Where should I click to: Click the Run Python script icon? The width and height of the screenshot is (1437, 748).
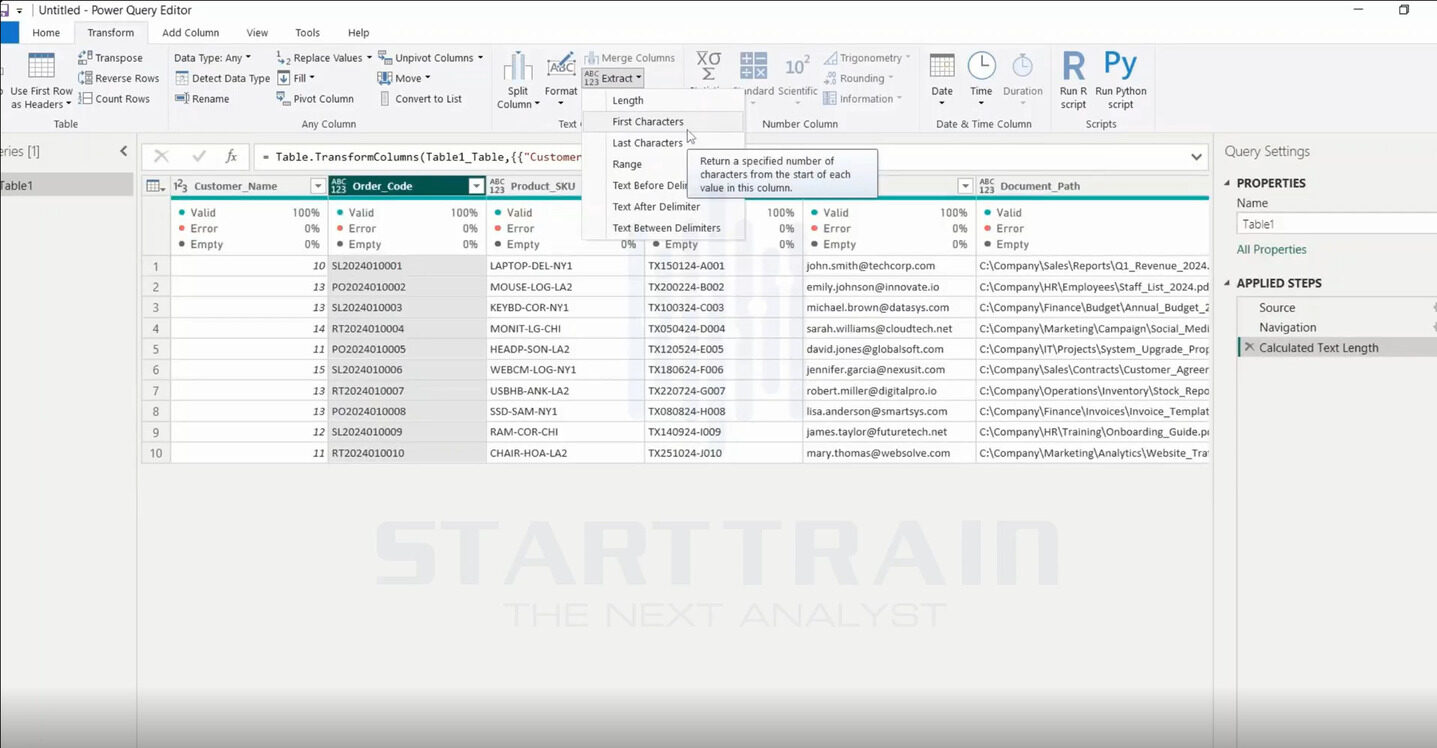pos(1120,66)
